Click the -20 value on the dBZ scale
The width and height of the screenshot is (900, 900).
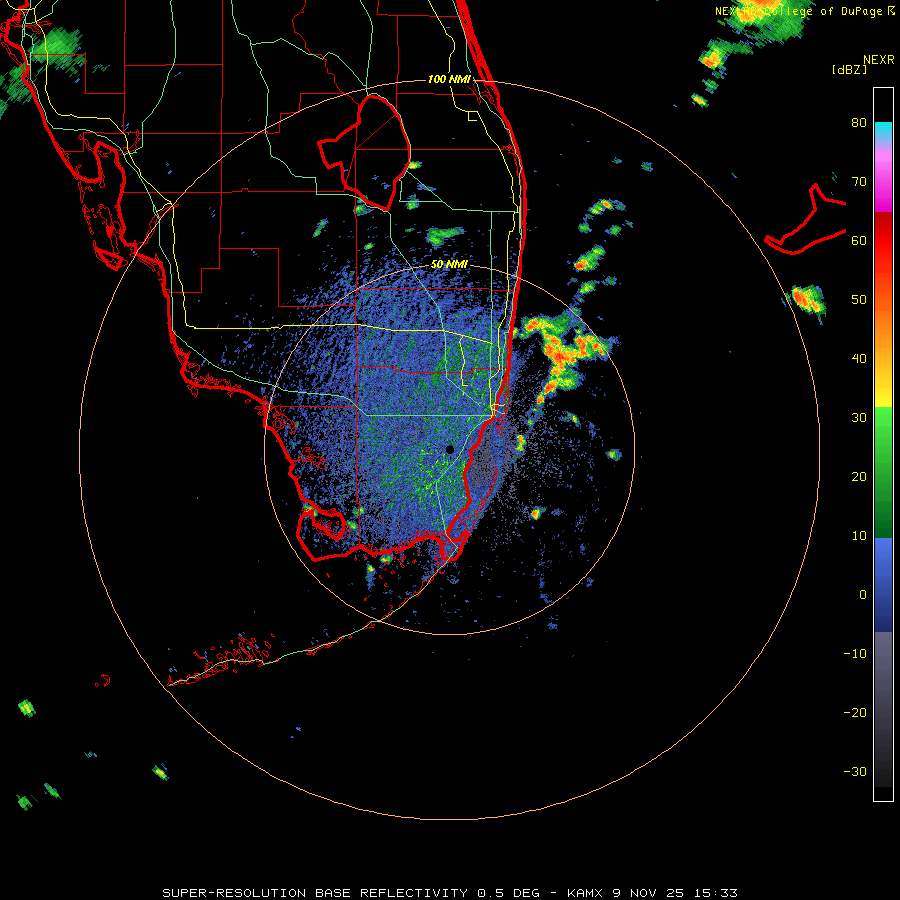coord(855,712)
